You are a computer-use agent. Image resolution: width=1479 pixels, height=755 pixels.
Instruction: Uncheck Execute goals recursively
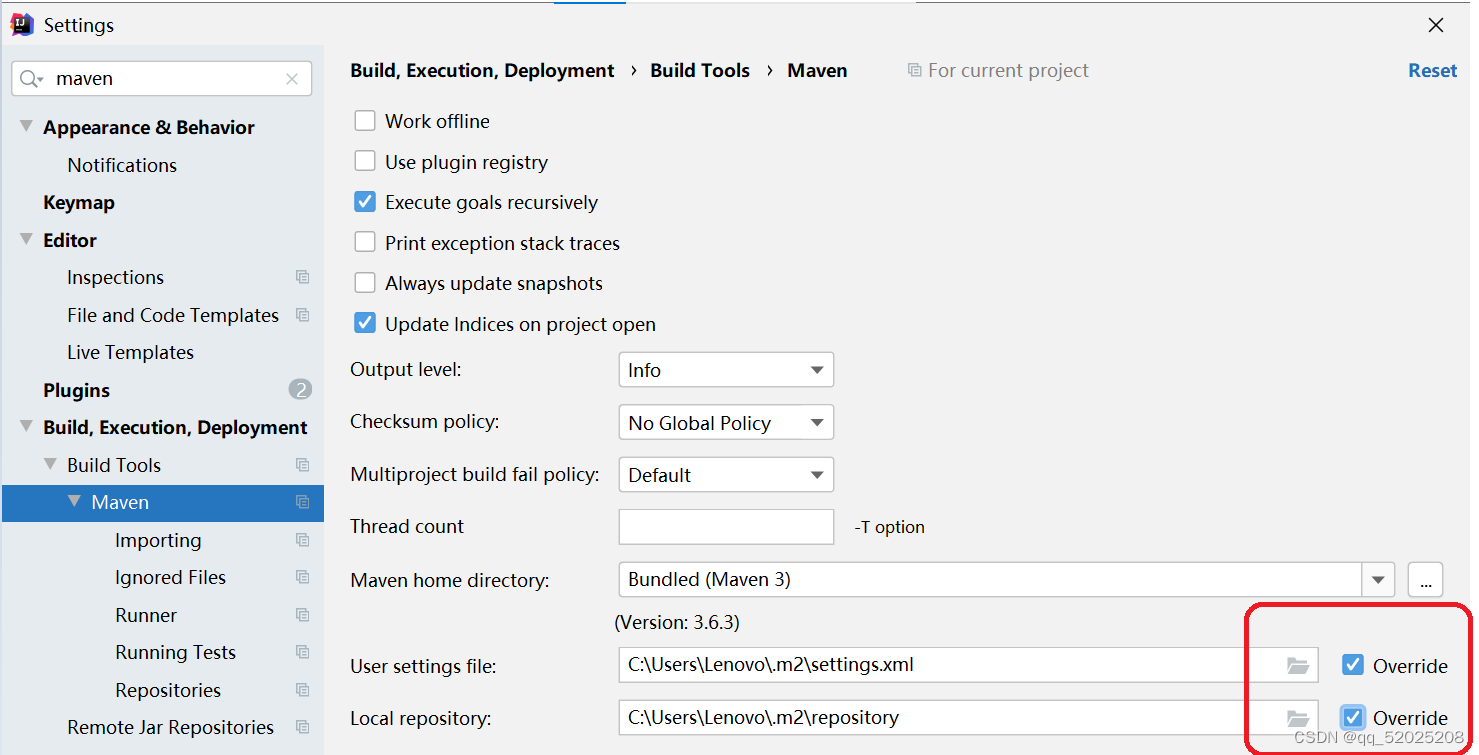[x=365, y=202]
